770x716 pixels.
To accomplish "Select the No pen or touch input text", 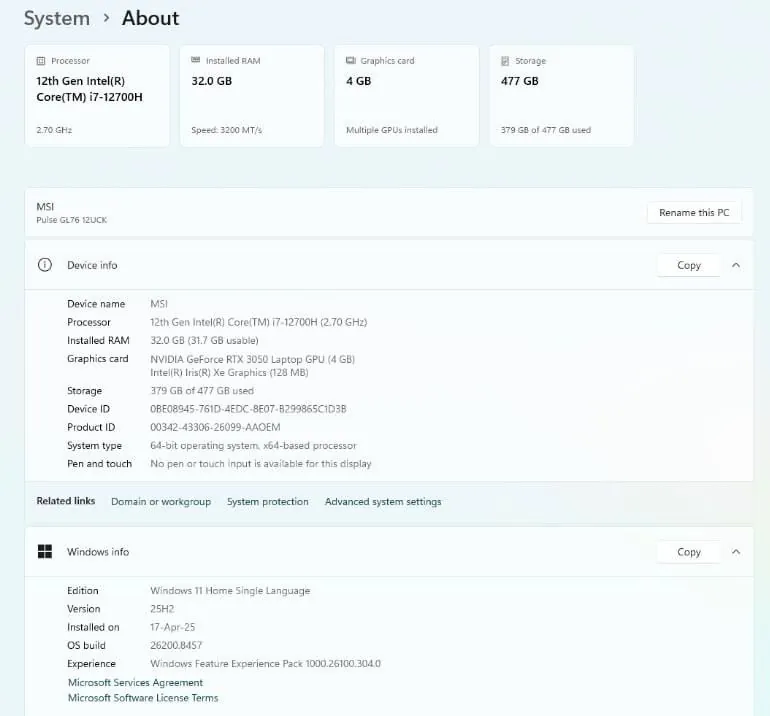I will point(261,464).
